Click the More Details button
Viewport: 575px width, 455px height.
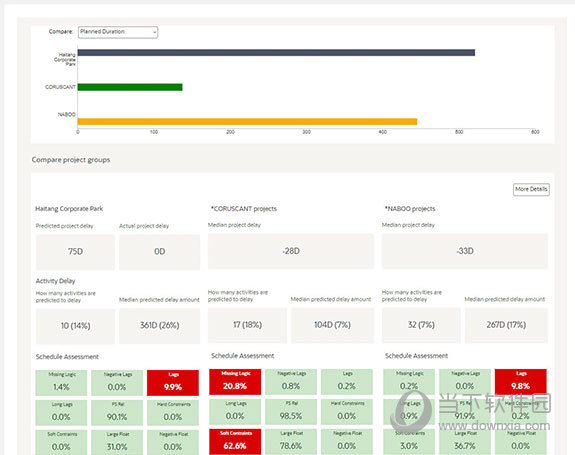tap(531, 189)
